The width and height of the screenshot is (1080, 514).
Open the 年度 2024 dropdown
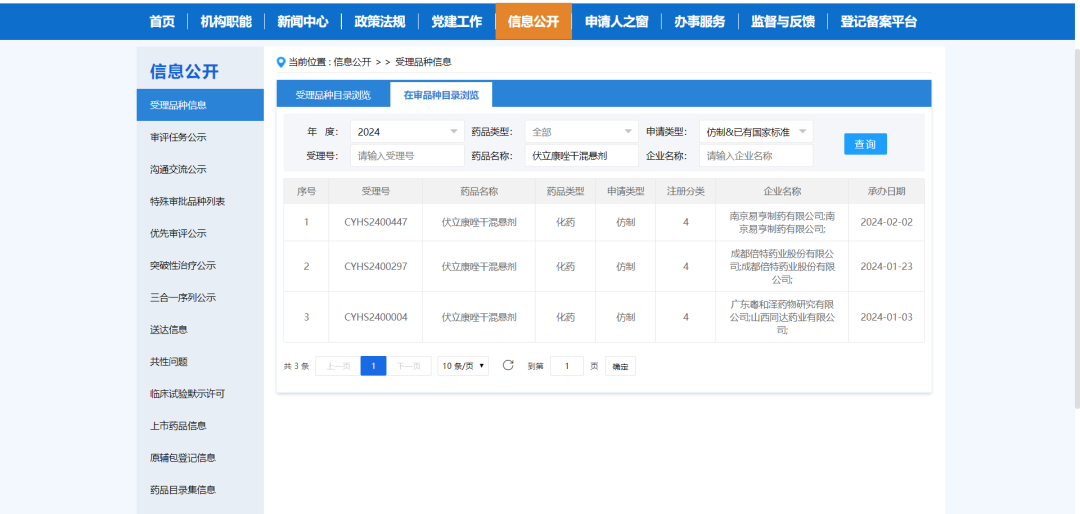(x=406, y=132)
